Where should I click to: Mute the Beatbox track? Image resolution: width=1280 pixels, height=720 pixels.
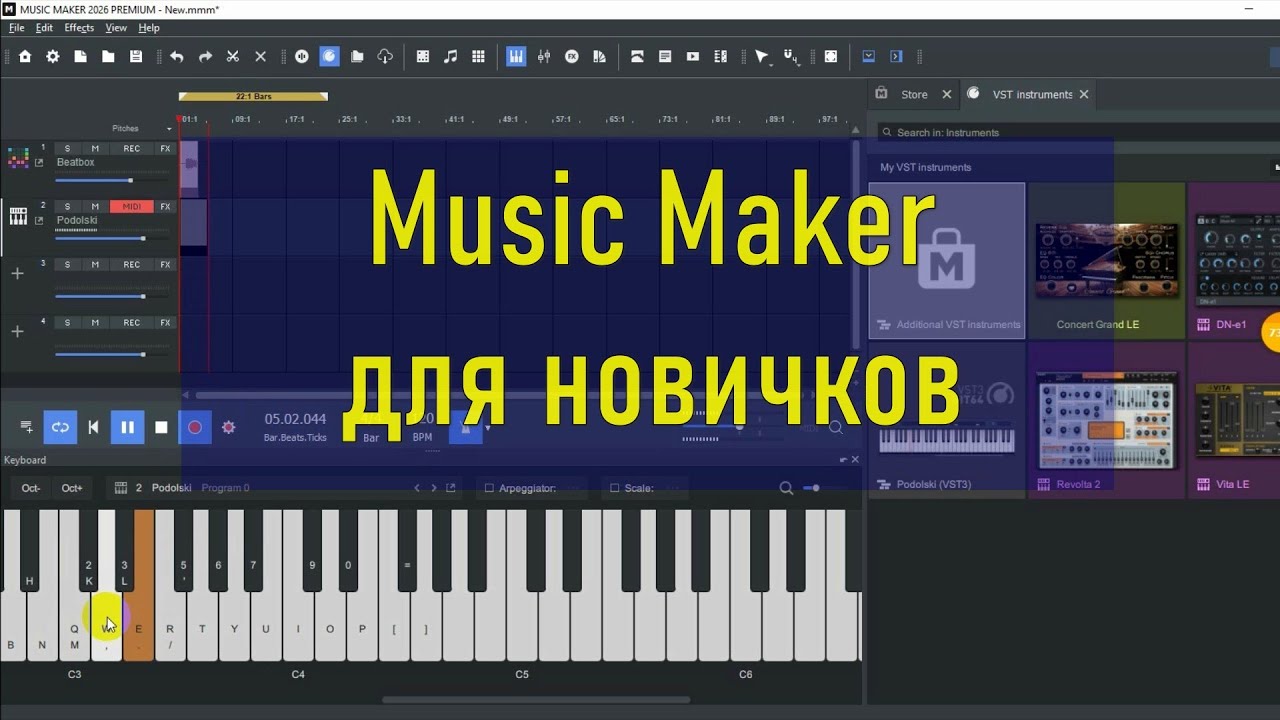[95, 149]
